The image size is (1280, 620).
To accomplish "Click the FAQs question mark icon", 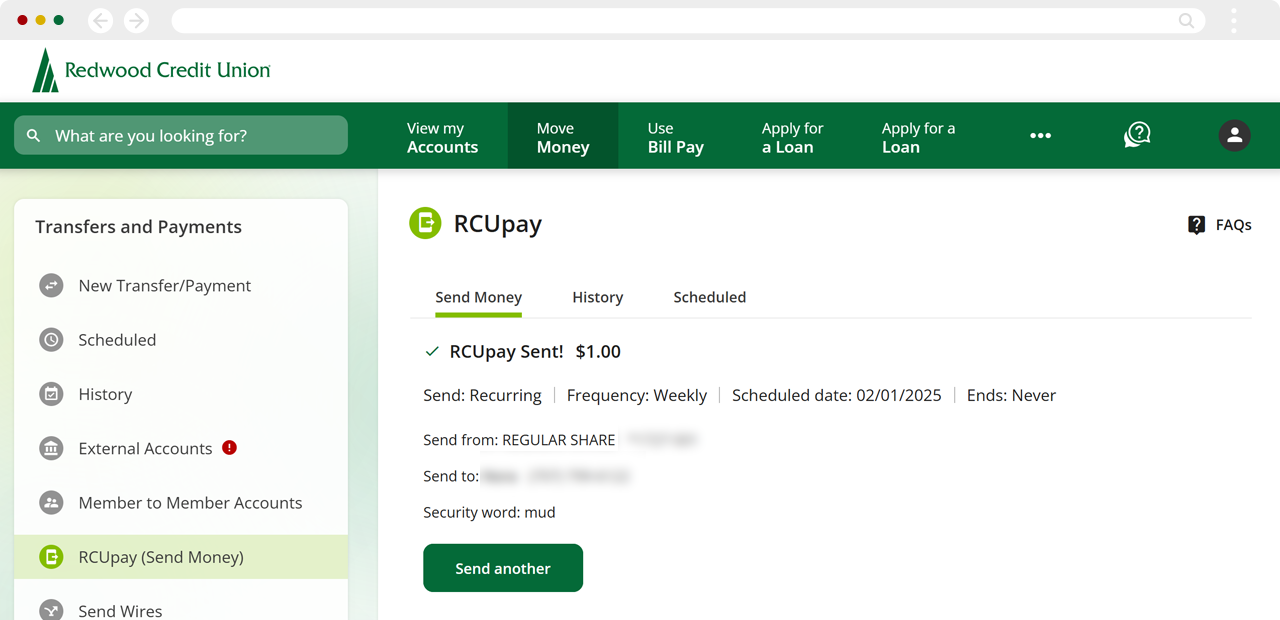I will point(1196,225).
